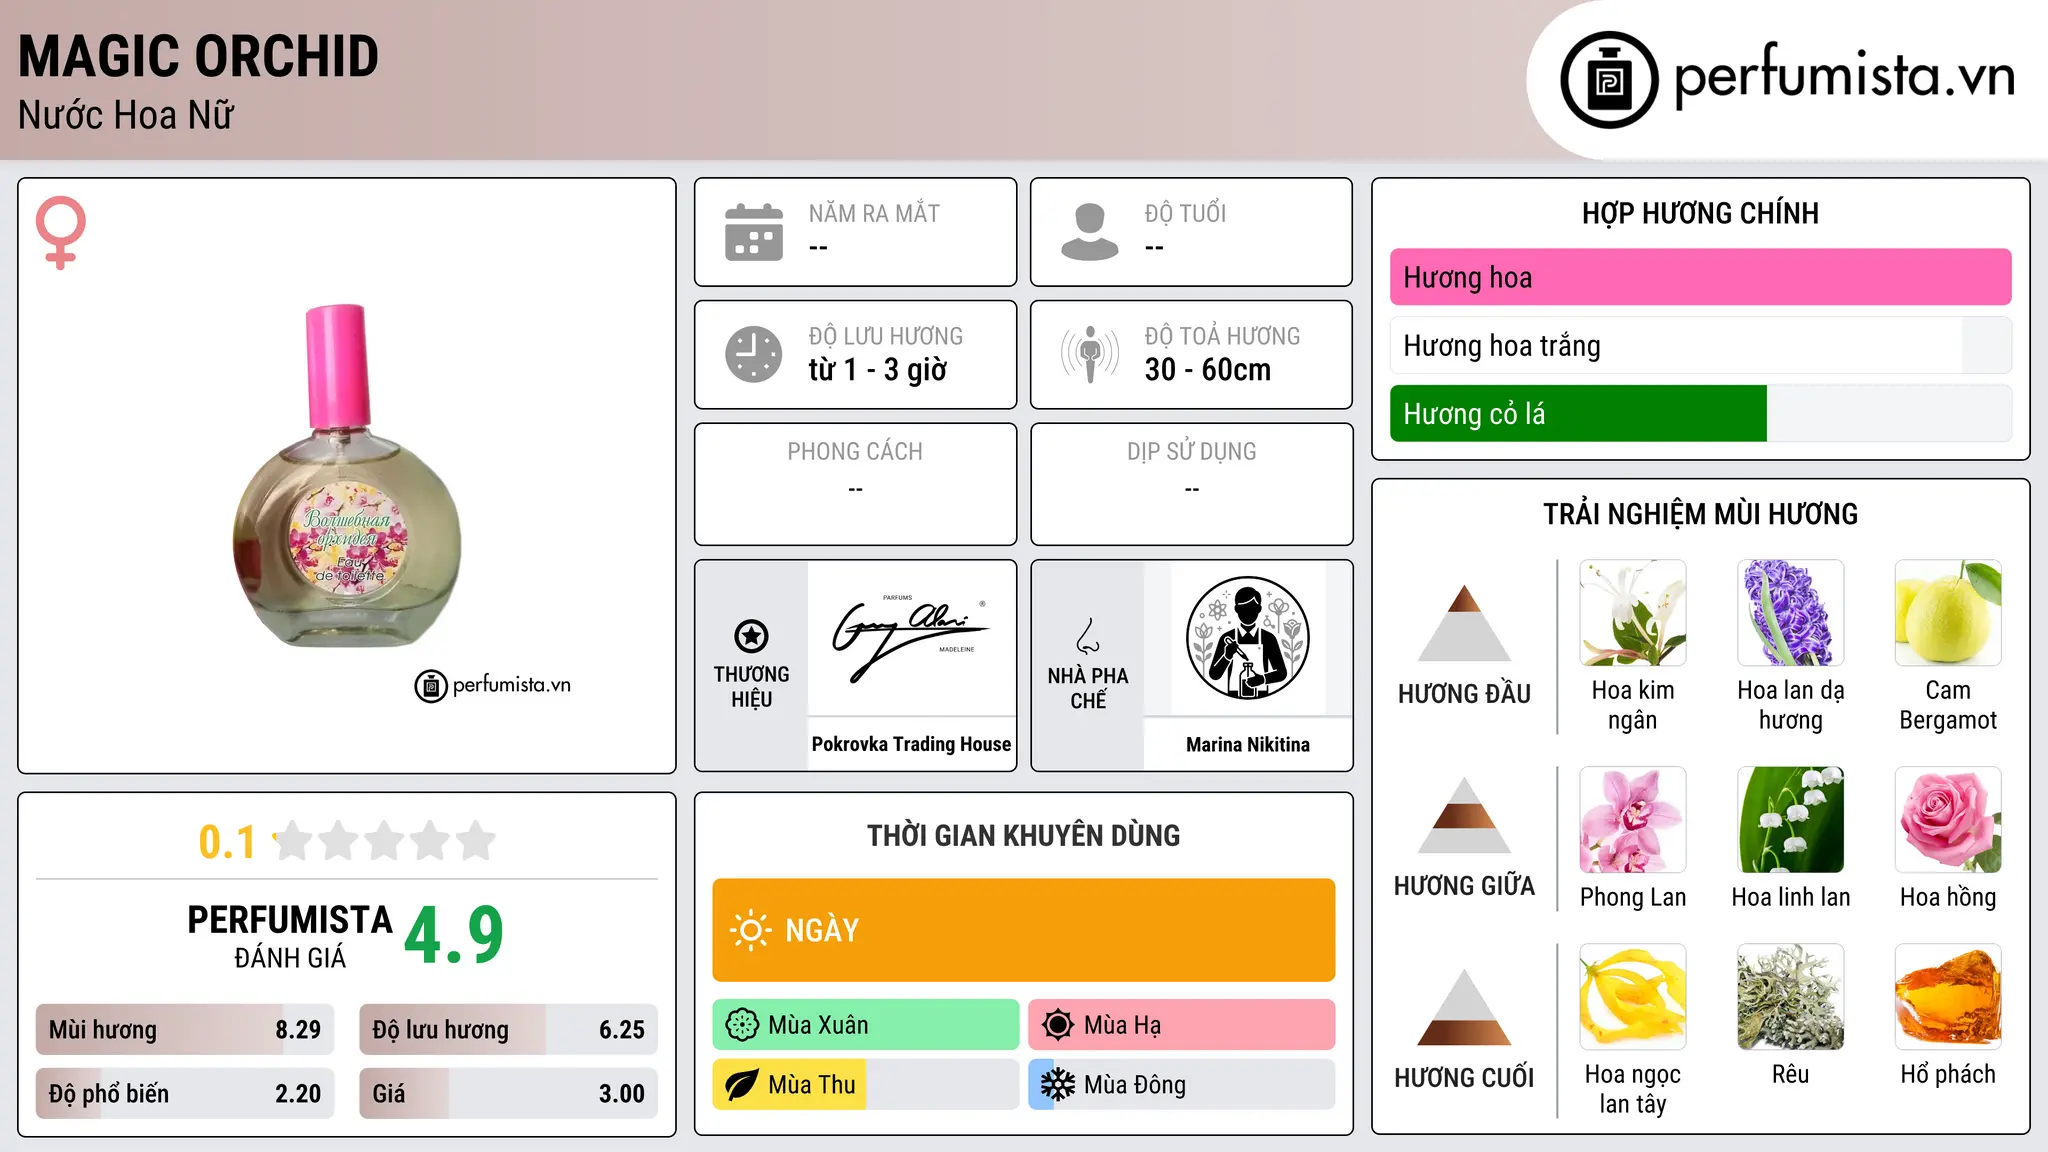Screen dimensions: 2048x1152
Task: Click the Độ lưu hương 6.25 score bar
Action: (509, 1030)
